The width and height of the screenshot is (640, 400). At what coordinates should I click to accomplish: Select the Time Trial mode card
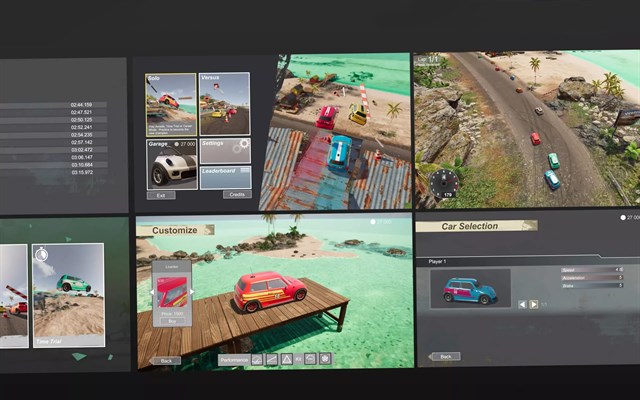click(69, 295)
